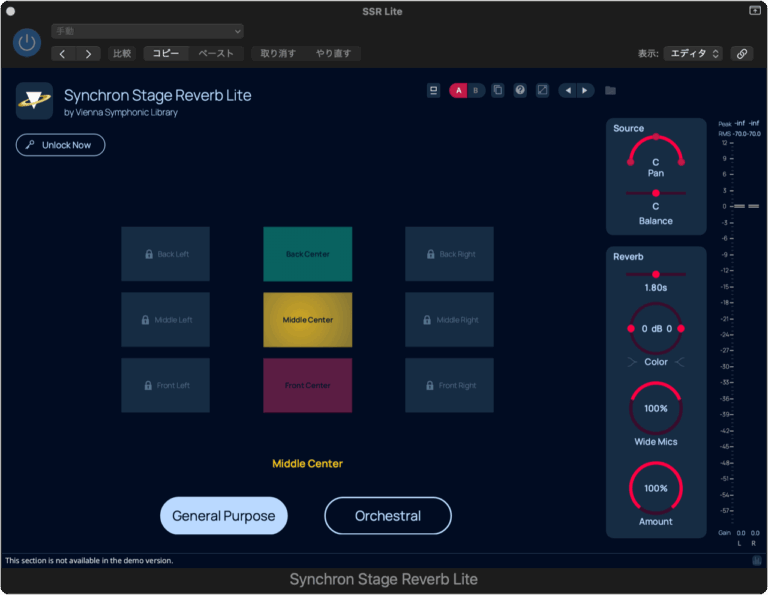
Task: Click the Unlock Now button
Action: (x=60, y=145)
